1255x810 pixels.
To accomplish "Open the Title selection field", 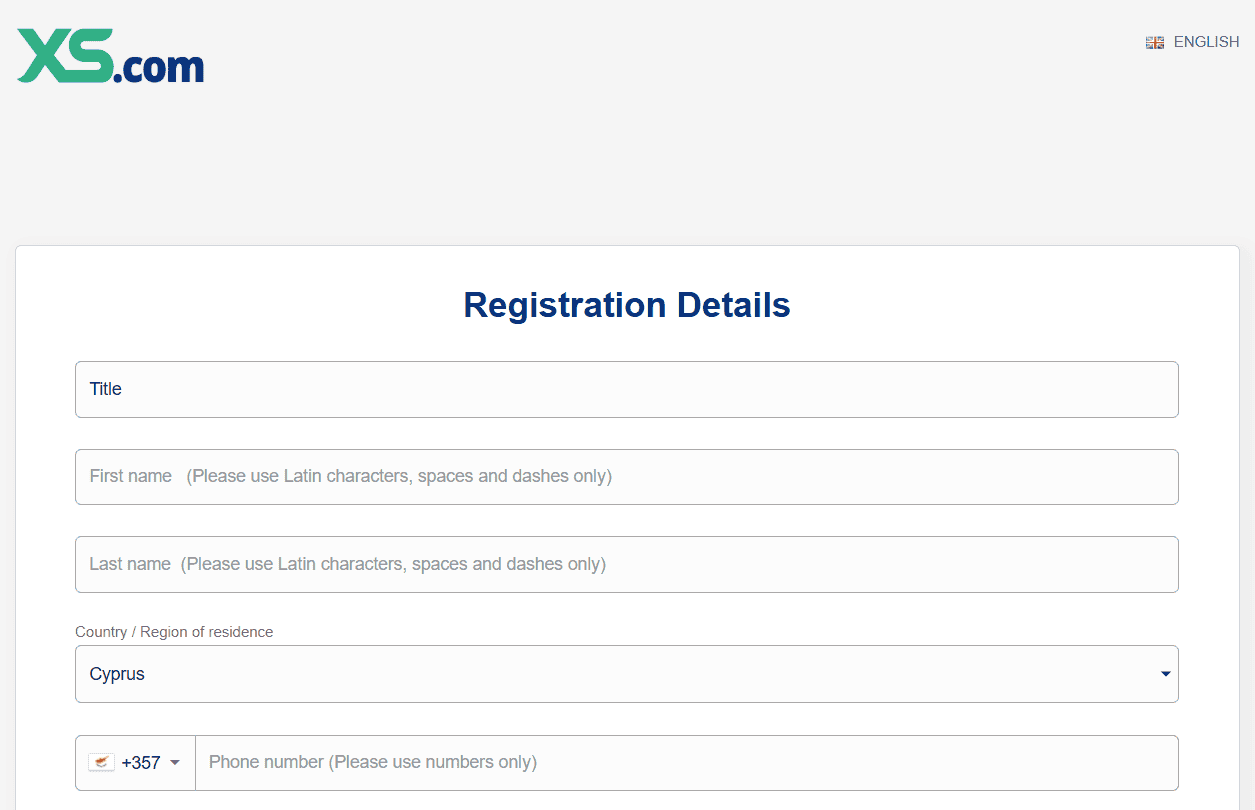I will [626, 389].
